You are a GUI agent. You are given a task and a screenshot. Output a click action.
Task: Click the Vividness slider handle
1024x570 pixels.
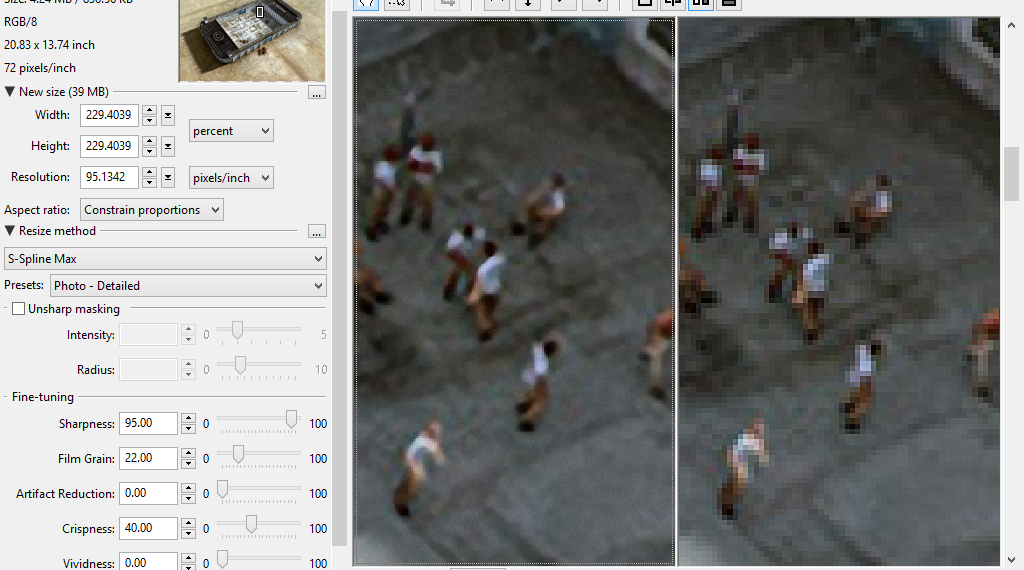pos(223,560)
